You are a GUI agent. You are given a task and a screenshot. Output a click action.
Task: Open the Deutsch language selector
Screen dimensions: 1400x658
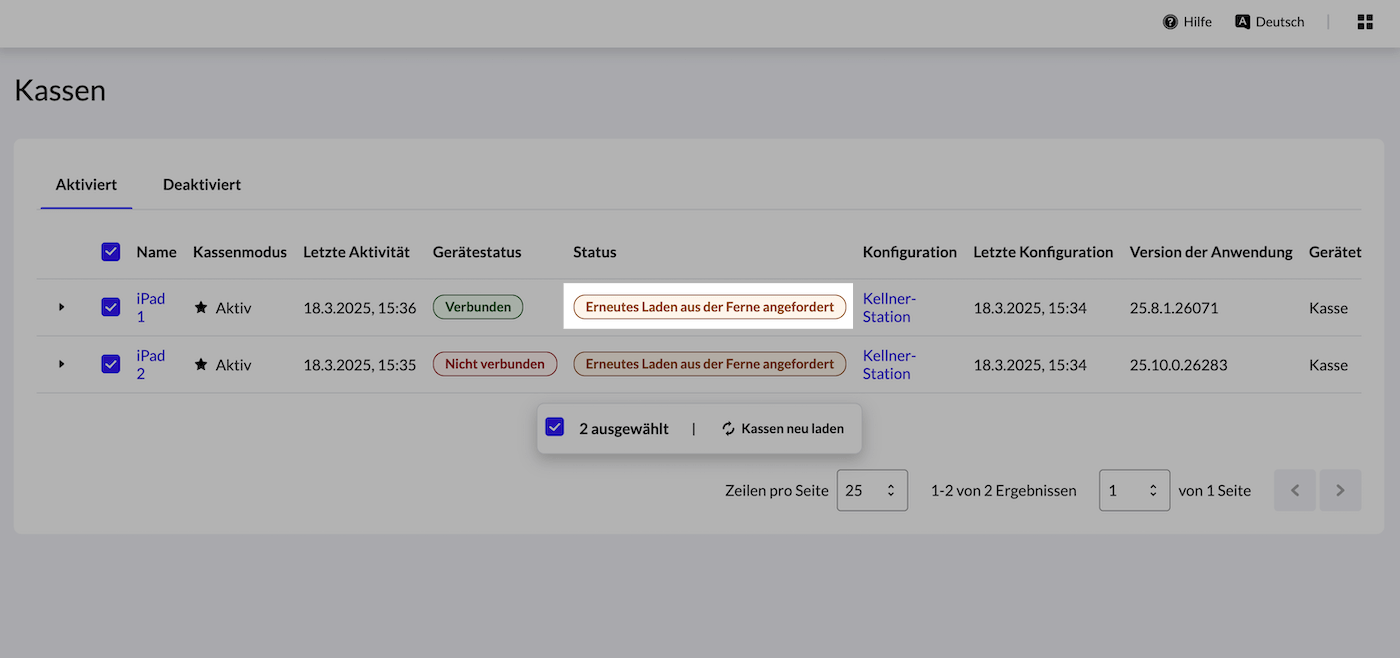coord(1270,22)
